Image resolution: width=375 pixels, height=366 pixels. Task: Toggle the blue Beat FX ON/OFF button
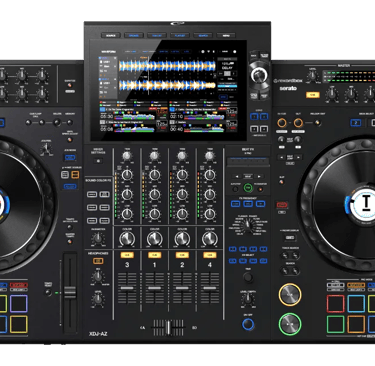248,324
